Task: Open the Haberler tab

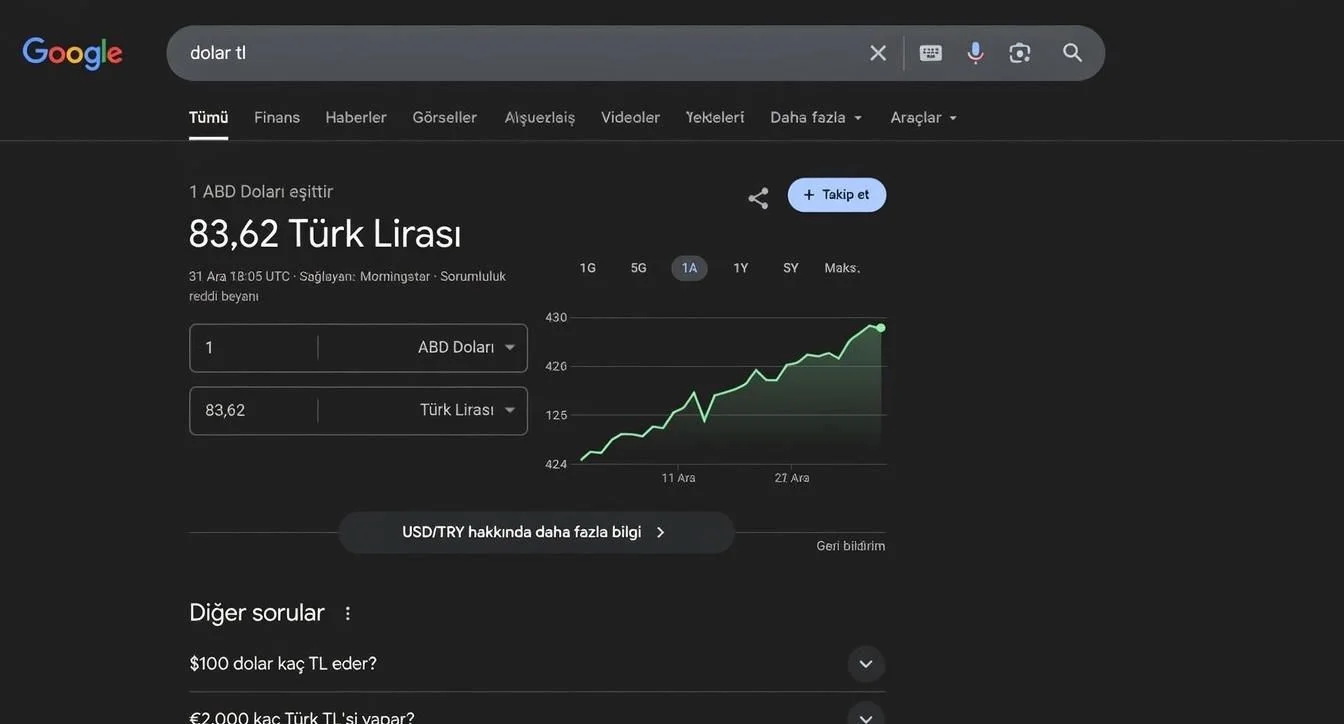Action: pyautogui.click(x=356, y=117)
